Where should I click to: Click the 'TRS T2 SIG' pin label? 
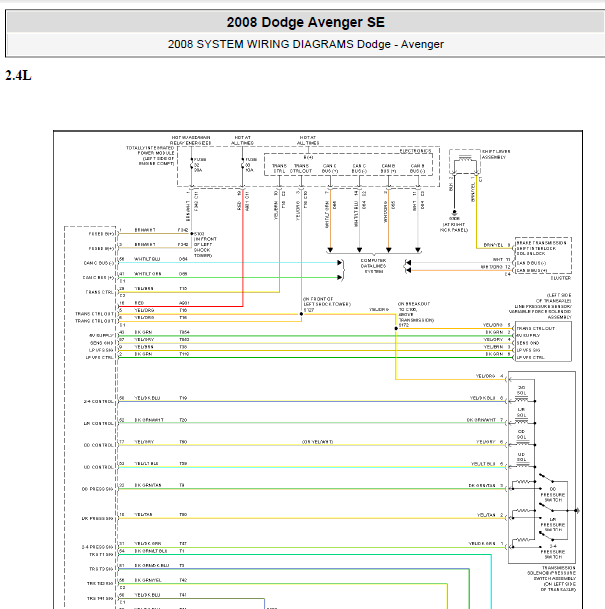(x=101, y=569)
